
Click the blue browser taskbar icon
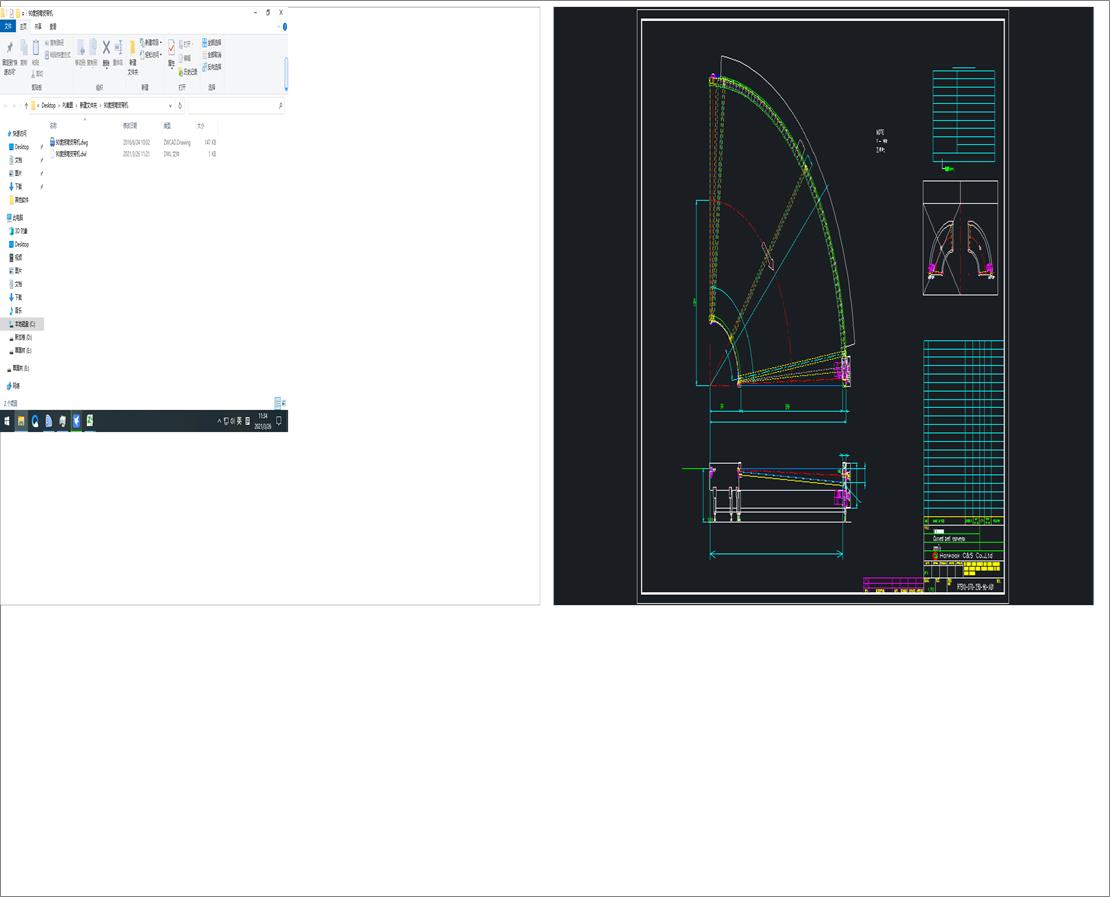[35, 421]
